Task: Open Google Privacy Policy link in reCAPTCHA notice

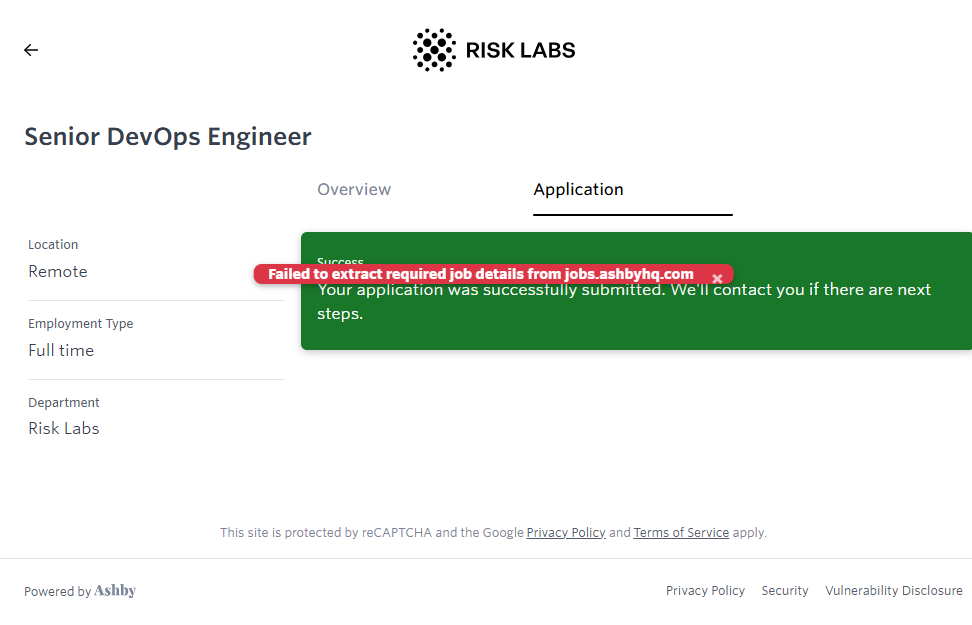Action: pyautogui.click(x=566, y=533)
